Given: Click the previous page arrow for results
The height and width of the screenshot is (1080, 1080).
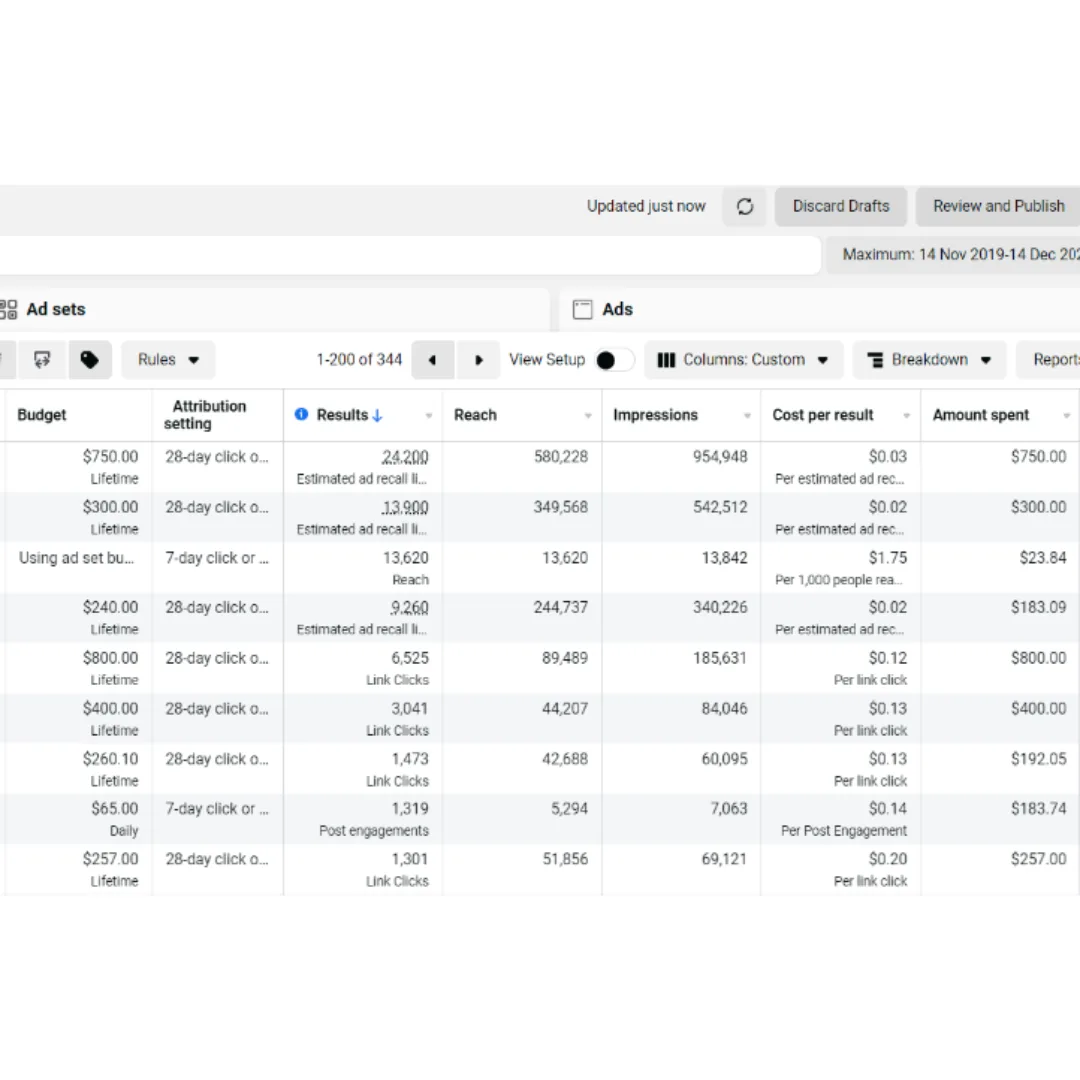Looking at the screenshot, I should click(x=432, y=359).
